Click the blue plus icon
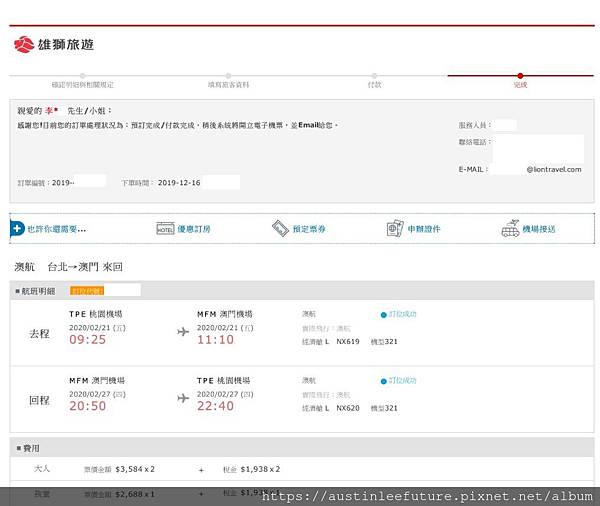This screenshot has width=600, height=506. pyautogui.click(x=17, y=229)
